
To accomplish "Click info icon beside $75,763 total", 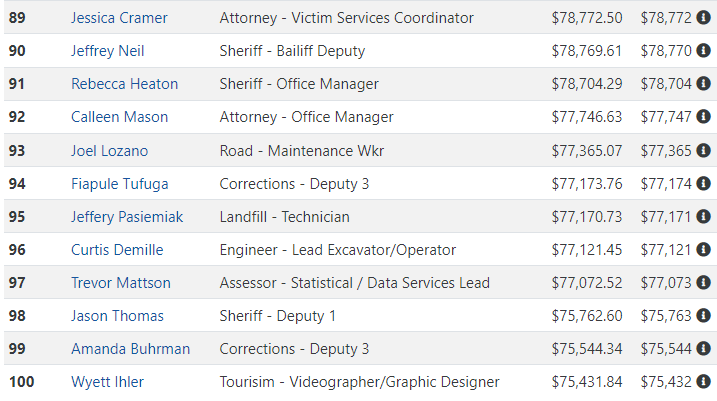I will pos(703,315).
